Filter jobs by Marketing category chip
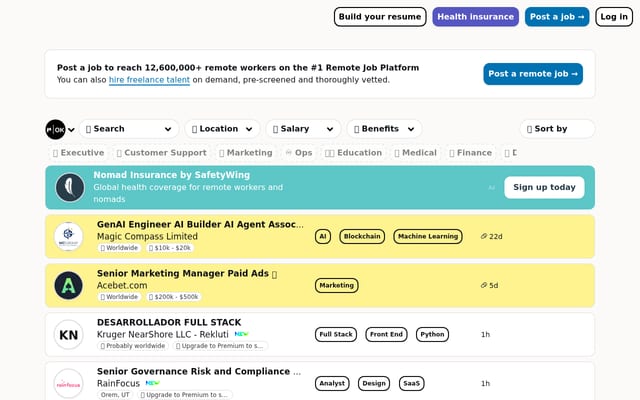 (x=246, y=153)
